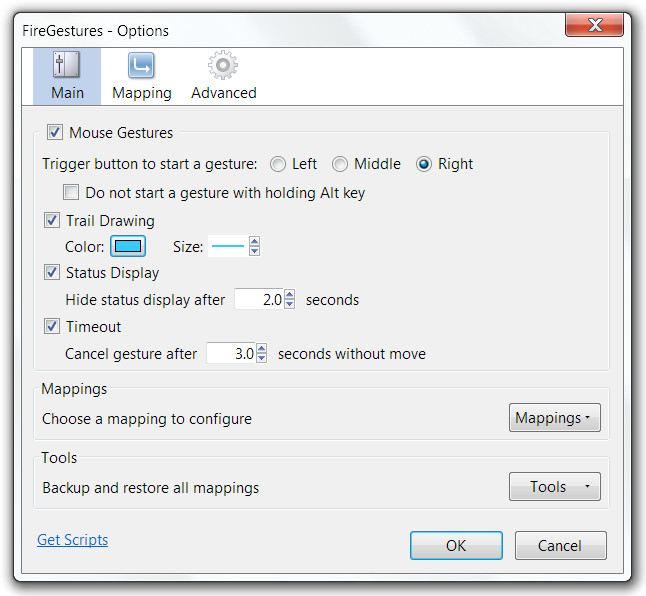Toggle the Timeout checkbox
The width and height of the screenshot is (646, 596).
(x=51, y=326)
